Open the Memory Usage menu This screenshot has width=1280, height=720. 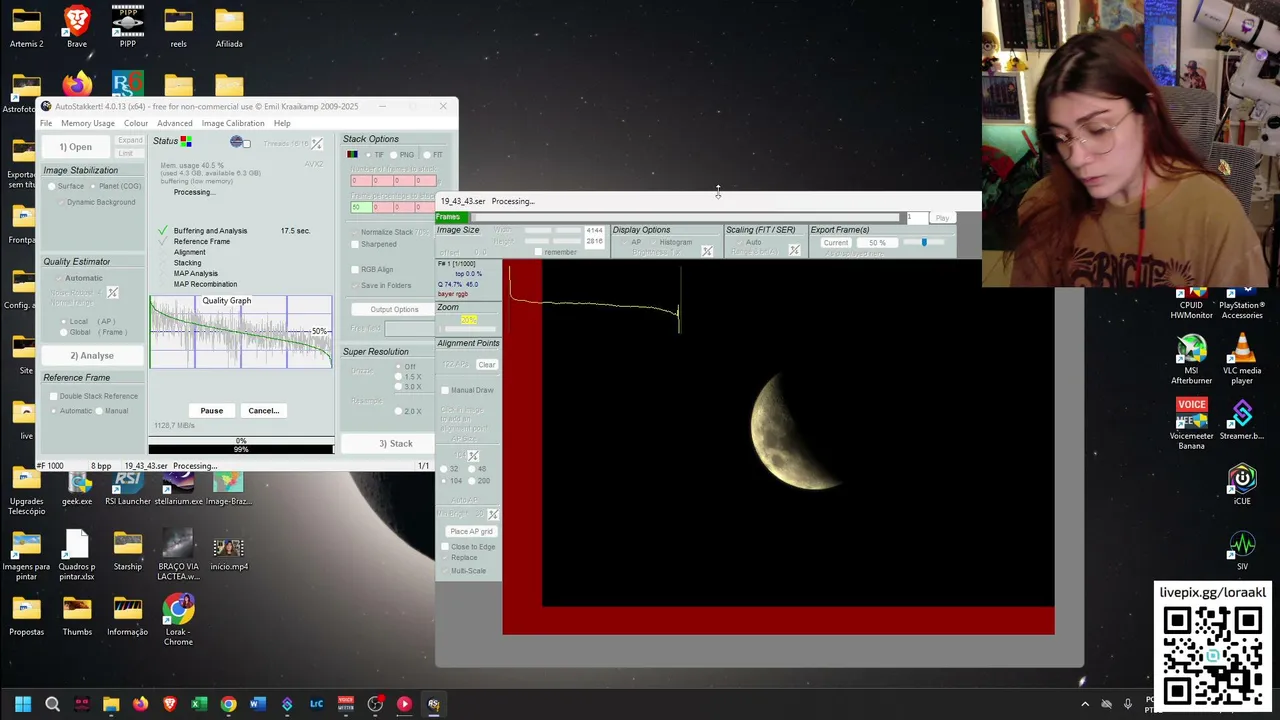coord(88,123)
